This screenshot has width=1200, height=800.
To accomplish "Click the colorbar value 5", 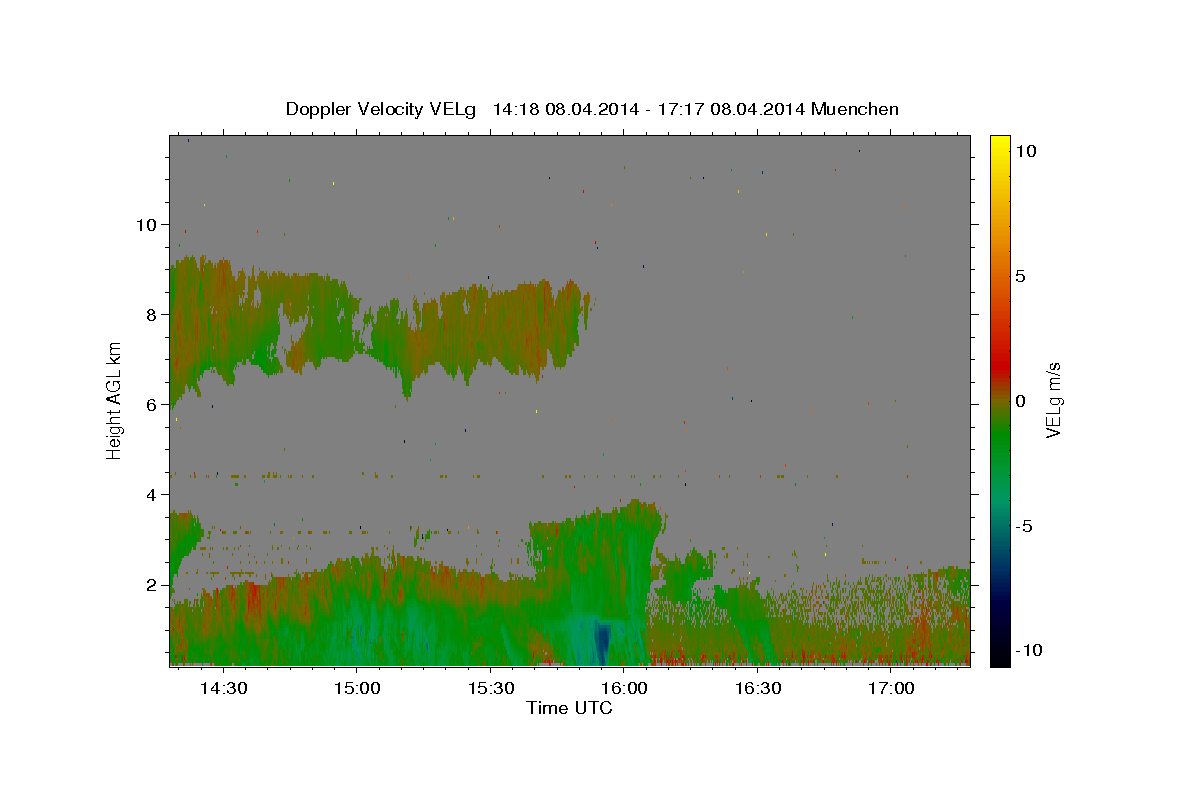I will (x=1020, y=276).
